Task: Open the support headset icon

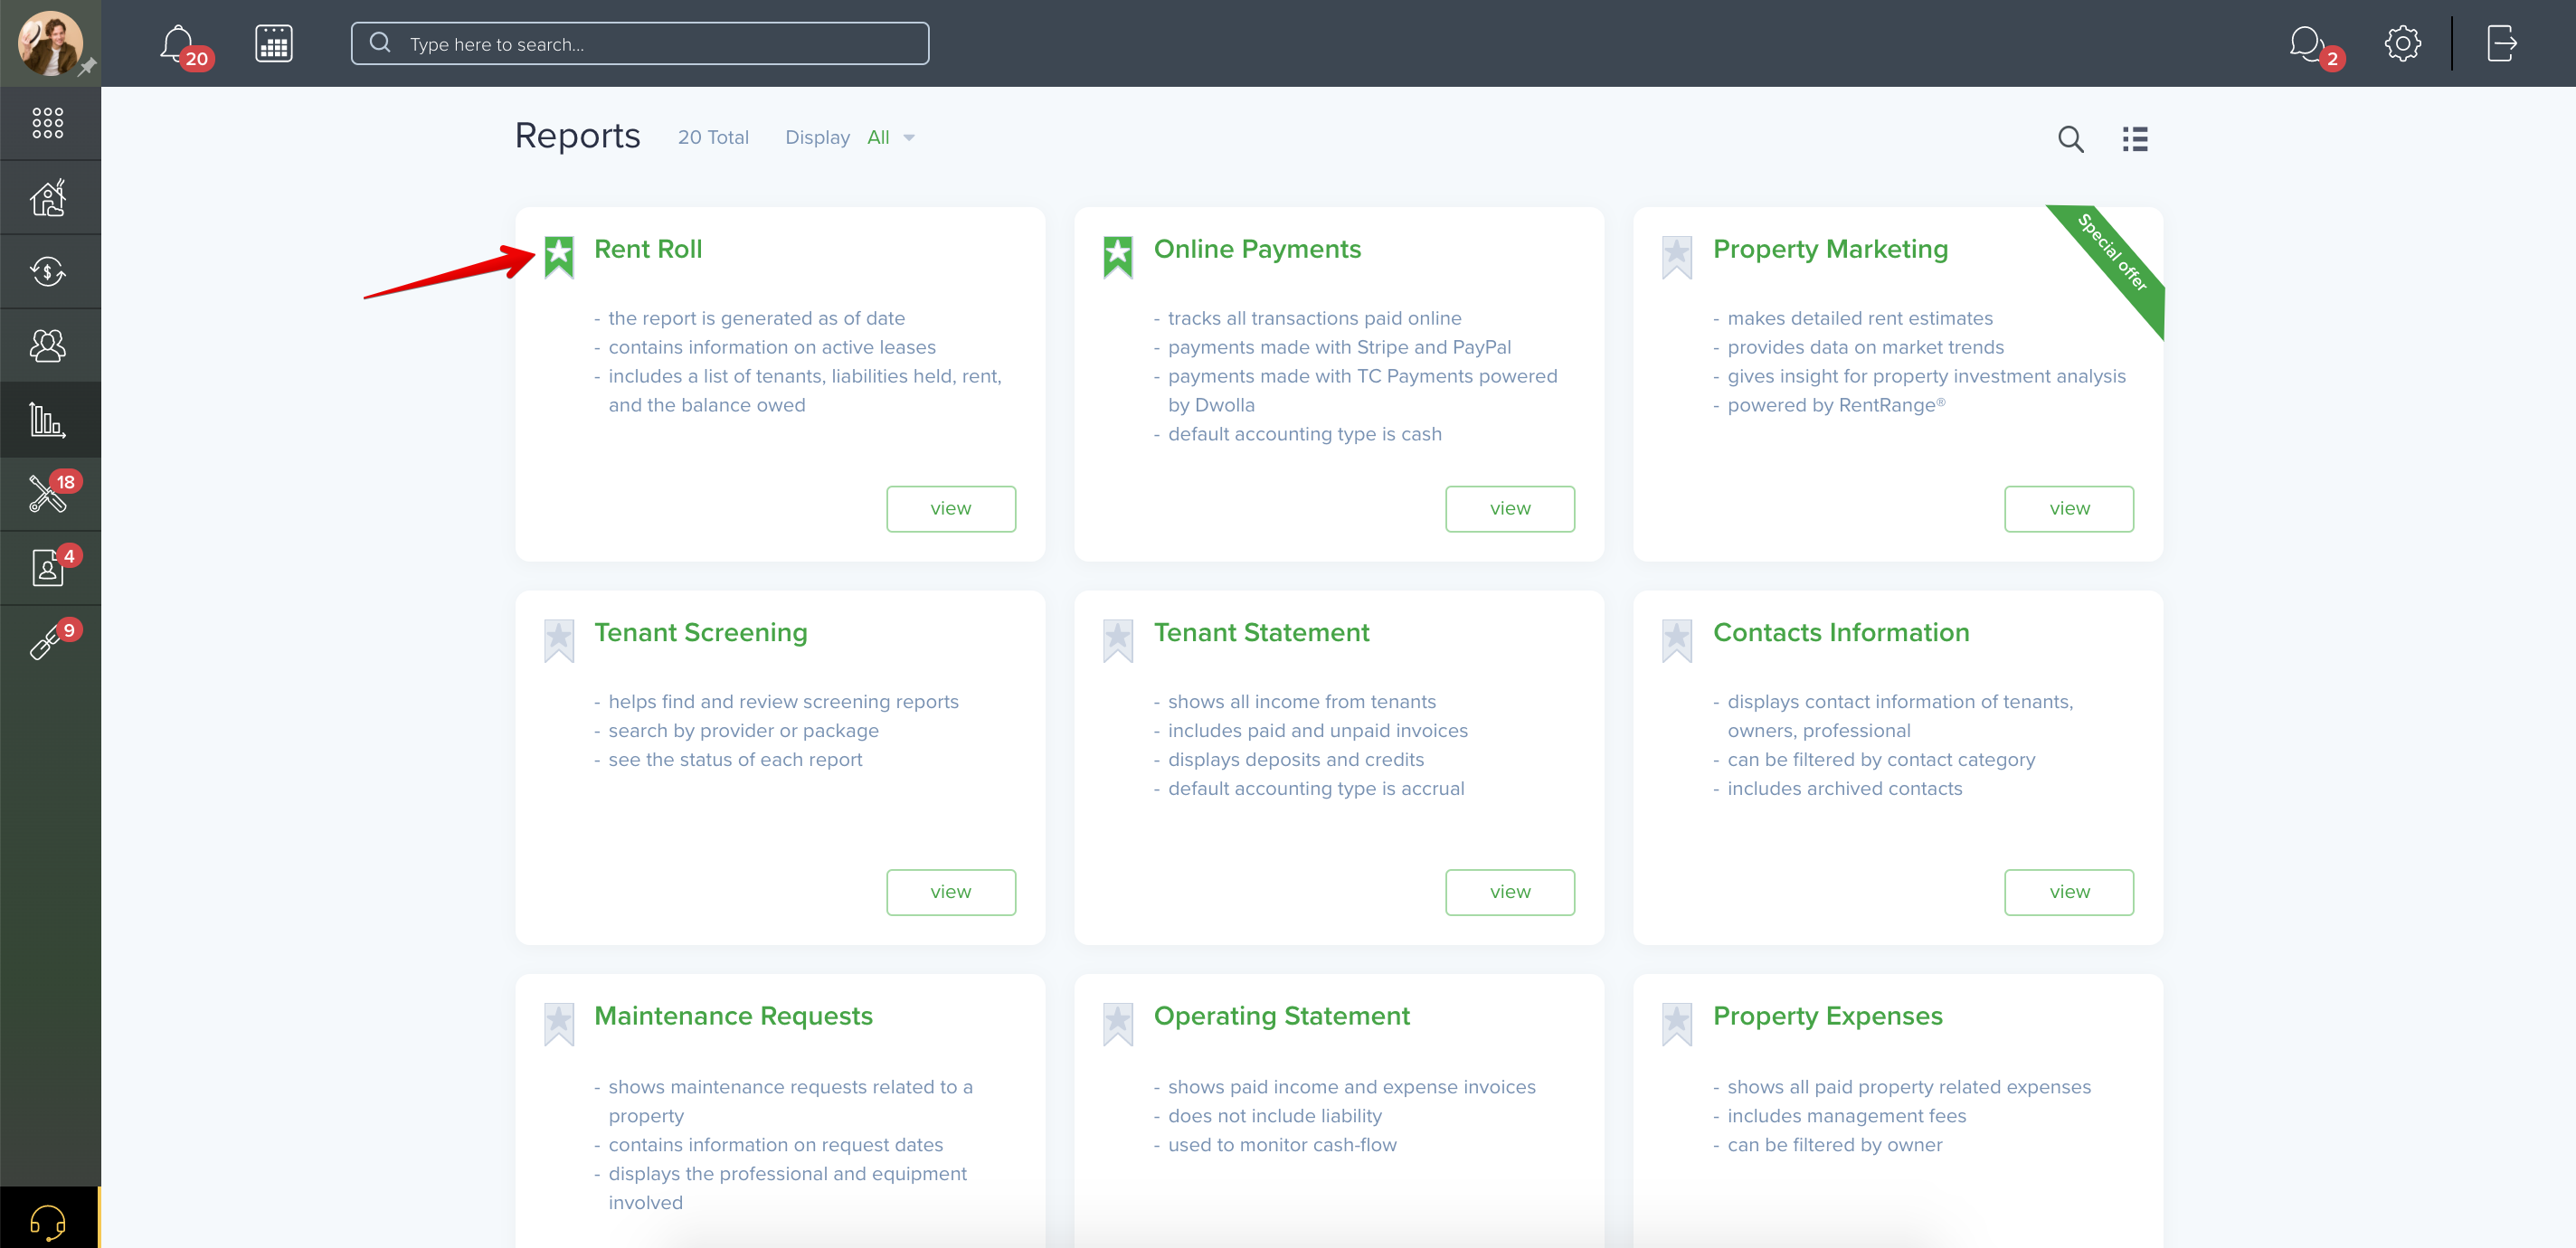Action: 48,1220
